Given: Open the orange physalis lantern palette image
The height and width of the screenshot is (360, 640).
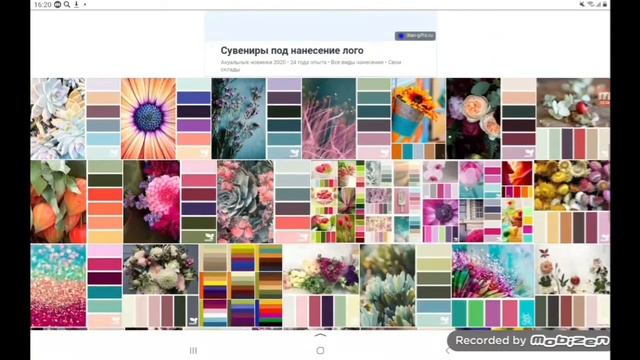Looking at the screenshot, I should point(77,202).
